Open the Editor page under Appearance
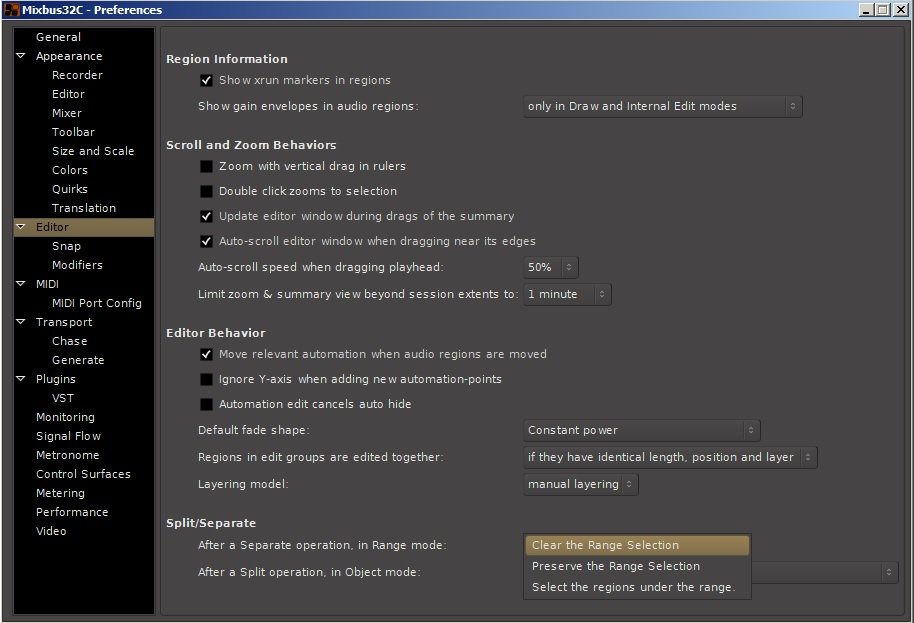Viewport: 914px width, 623px height. coord(68,94)
